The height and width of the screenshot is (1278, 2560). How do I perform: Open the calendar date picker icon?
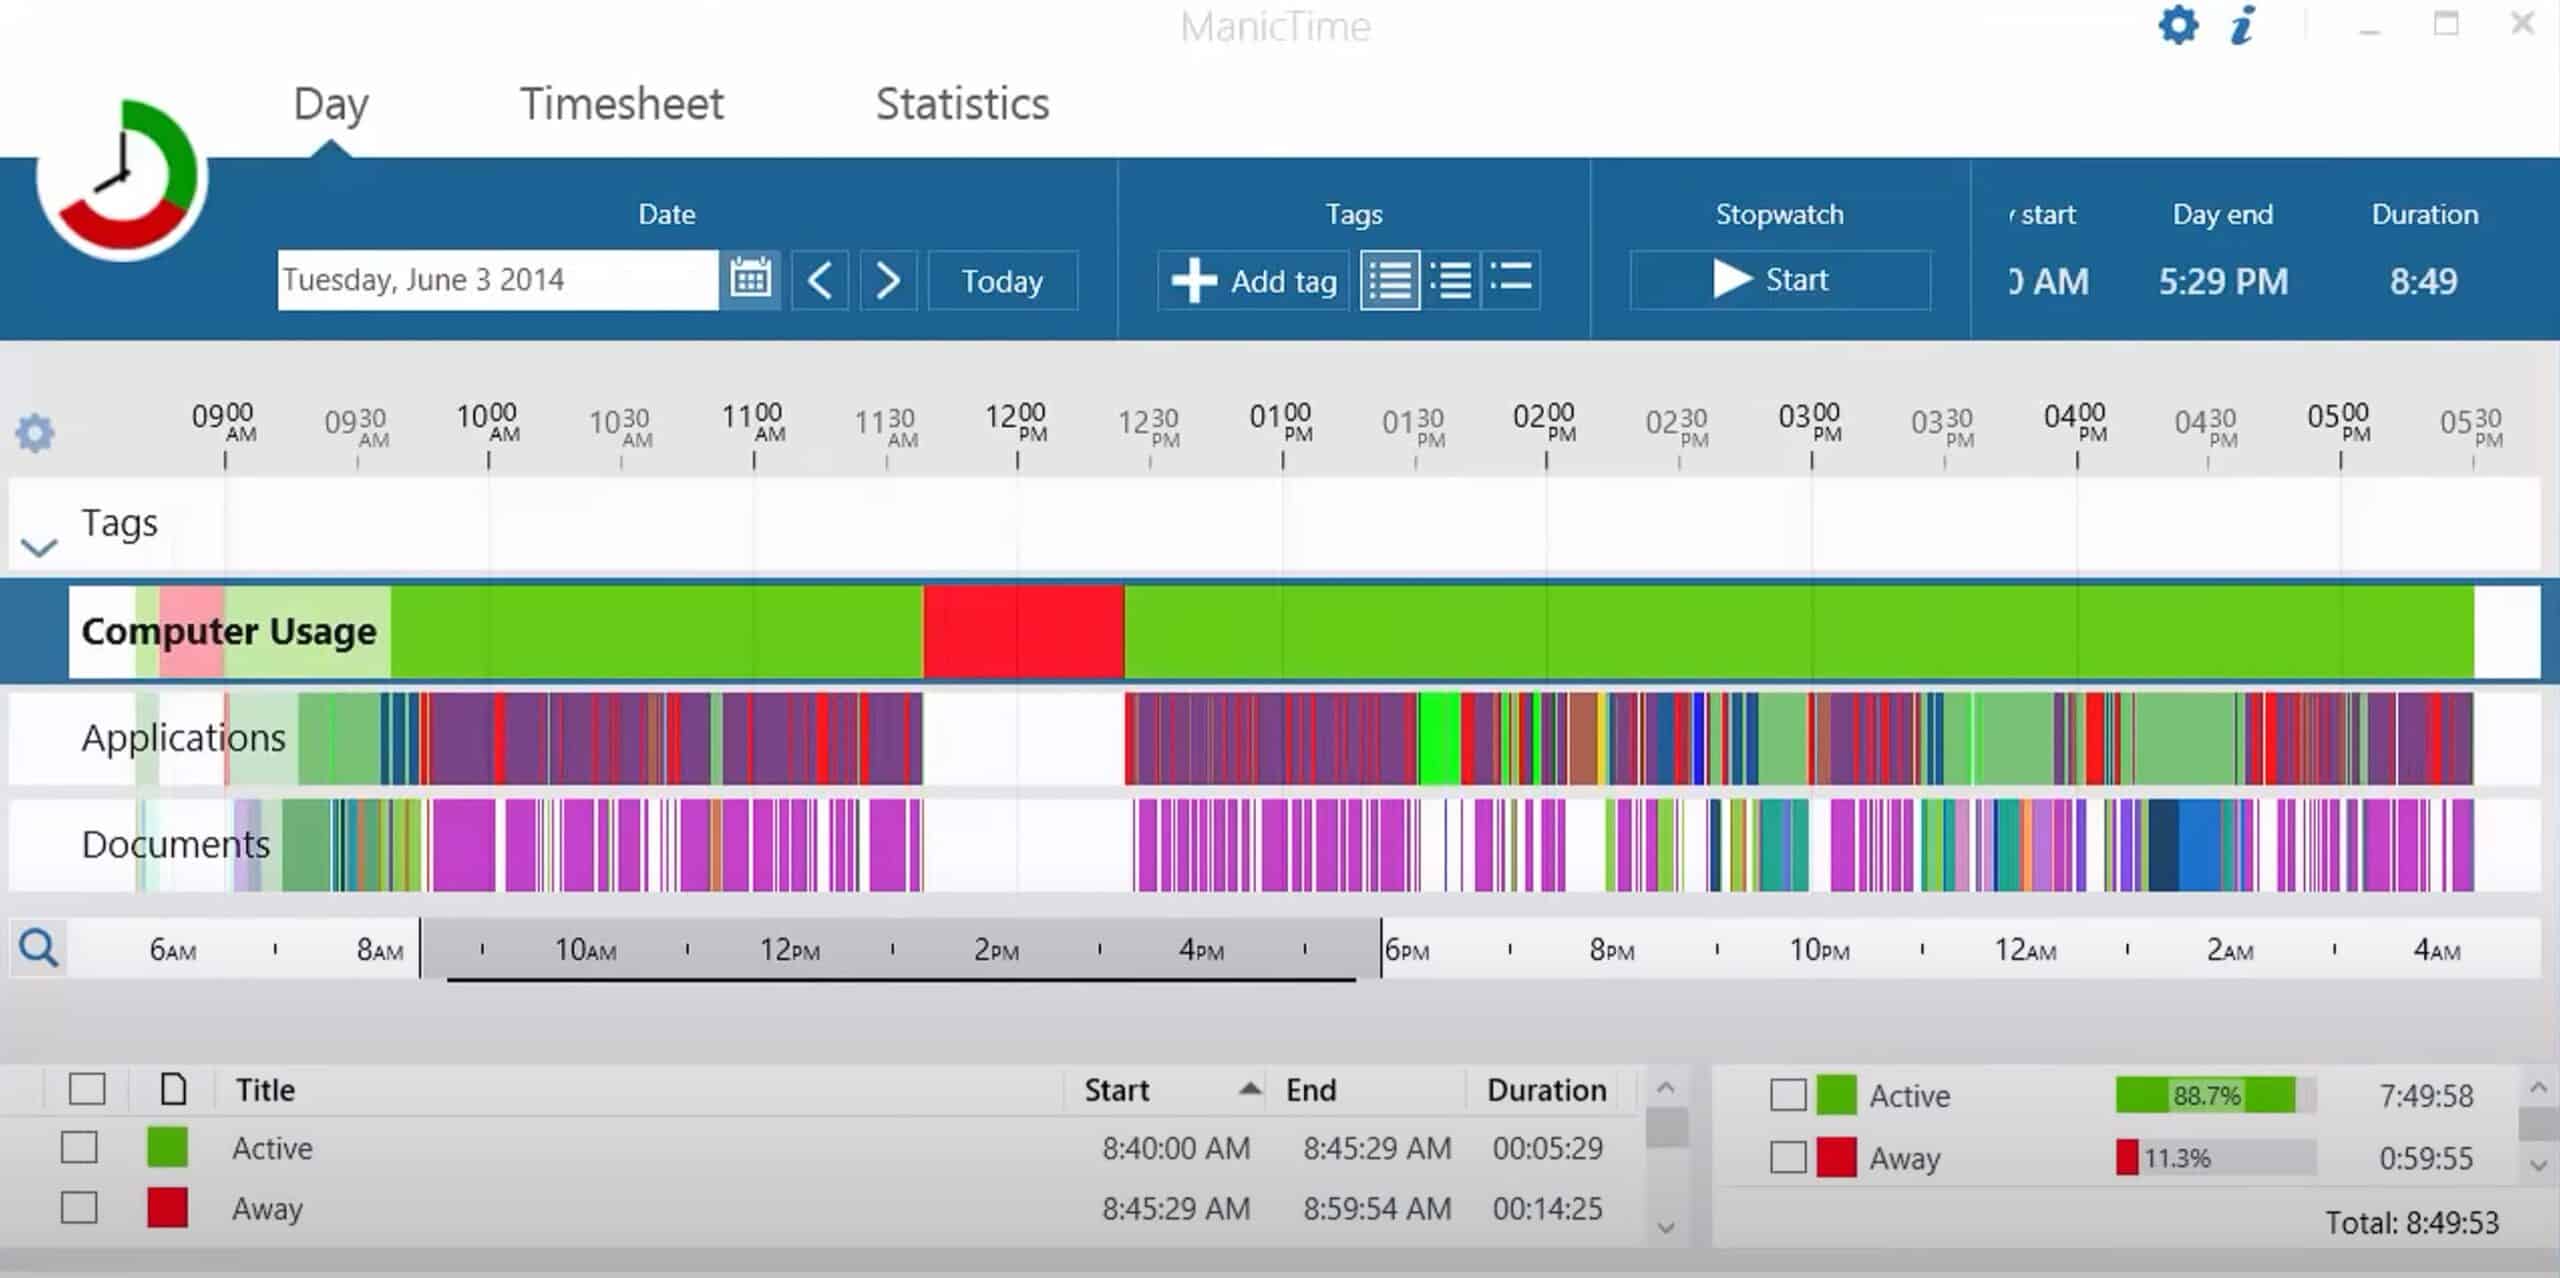[750, 279]
